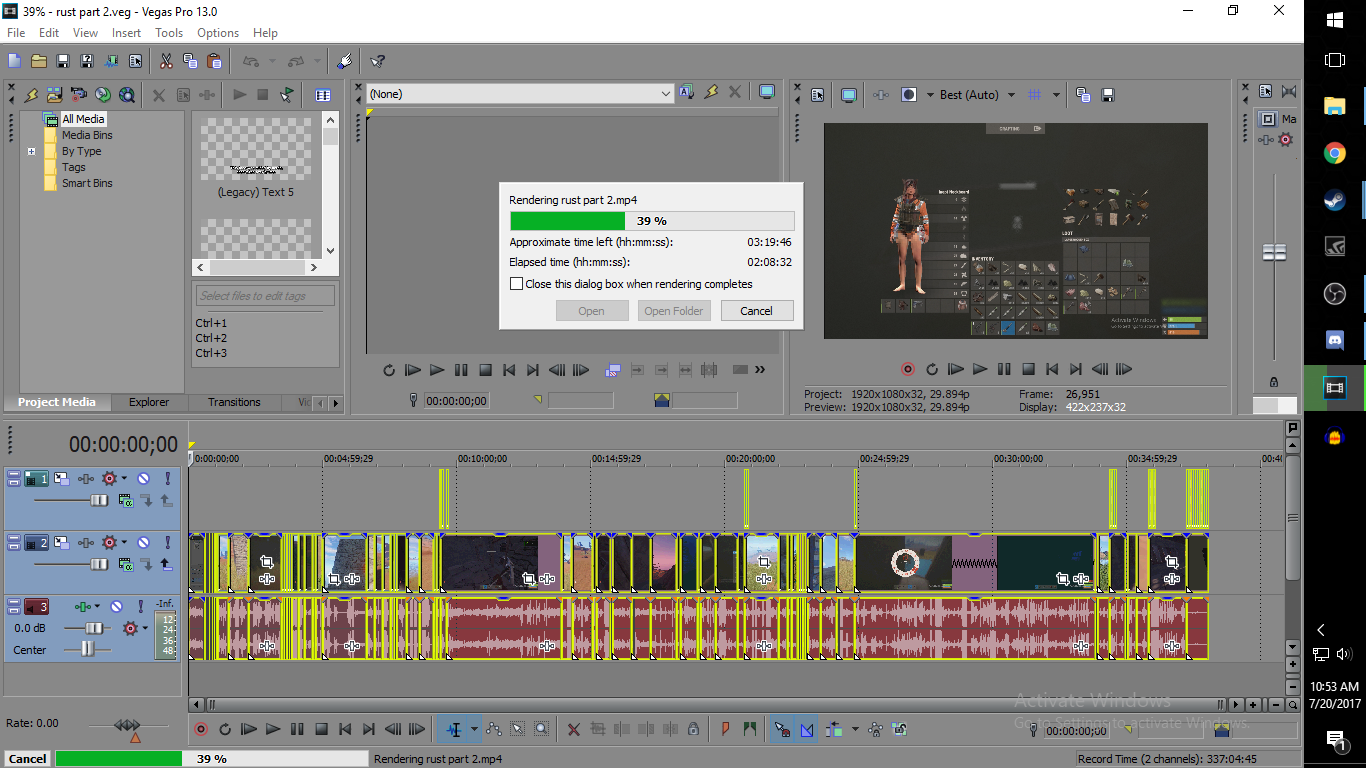Image resolution: width=1366 pixels, height=768 pixels.
Task: Open the Undo history dropdown arrow
Action: pyautogui.click(x=273, y=61)
